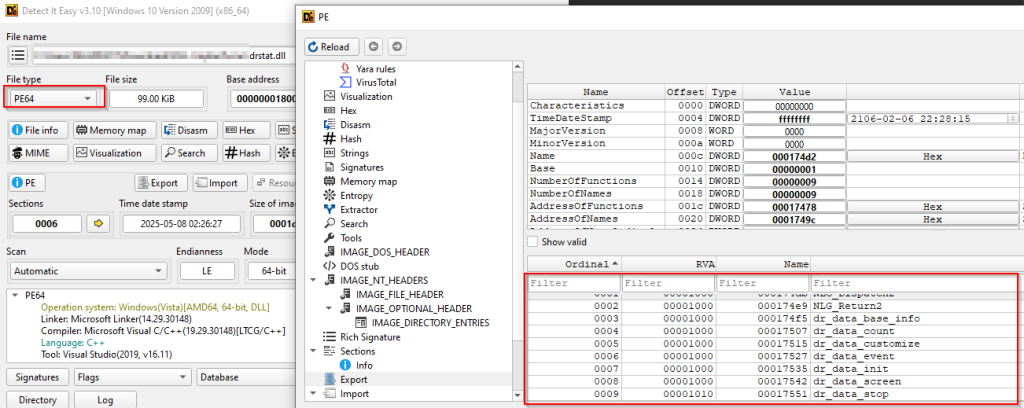The width and height of the screenshot is (1024, 408).
Task: Click the forward navigation arrow in PE window
Action: coord(397,47)
